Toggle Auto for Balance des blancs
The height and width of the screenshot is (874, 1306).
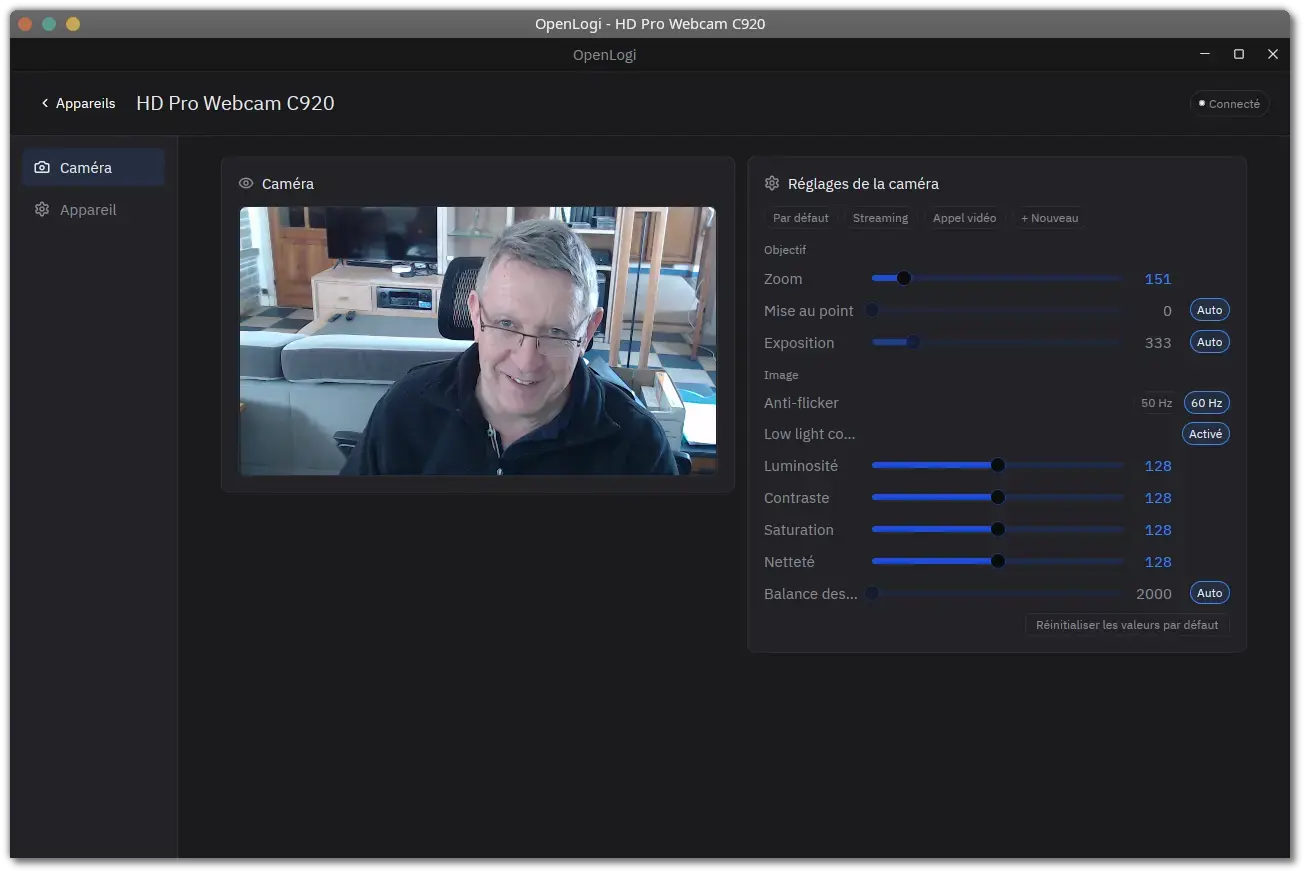1209,593
